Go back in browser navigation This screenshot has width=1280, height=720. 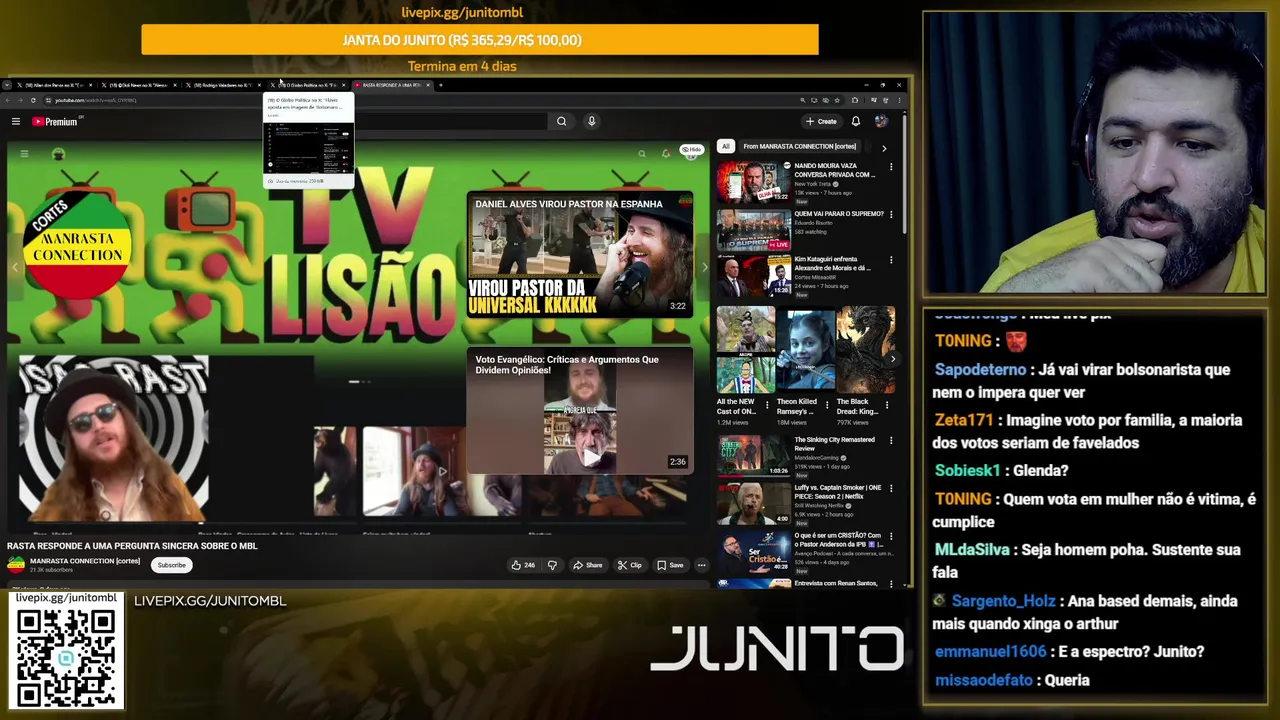coord(8,100)
